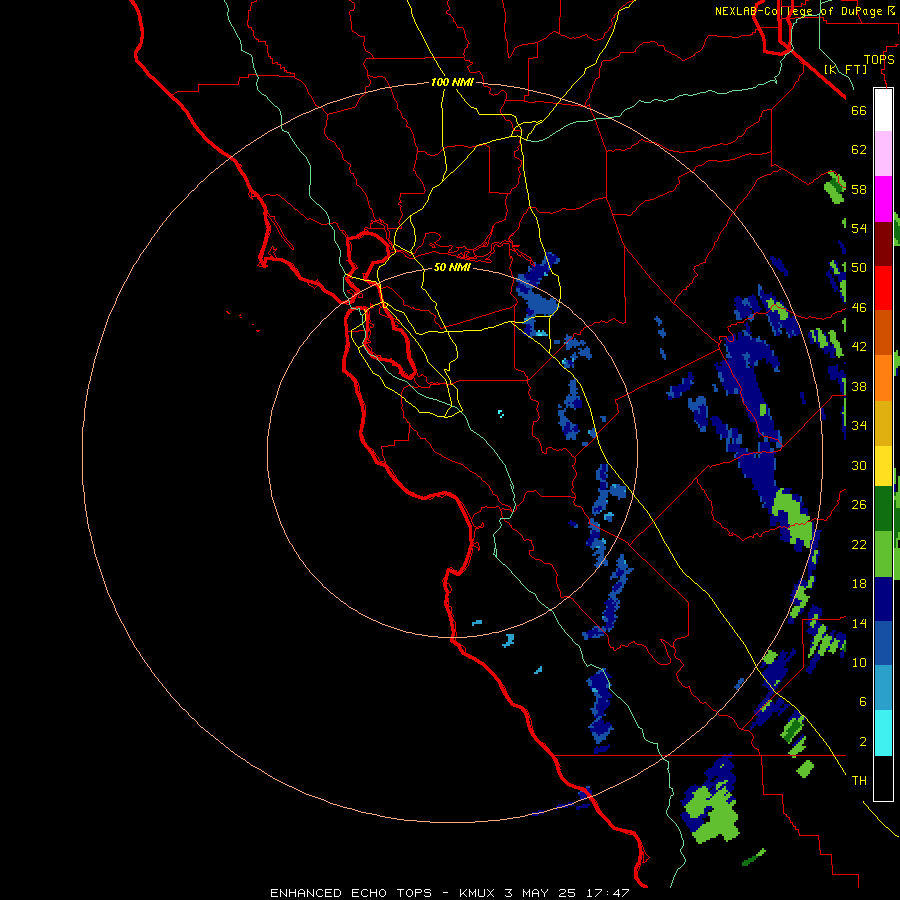Click the navy legend swatch near 18
The image size is (900, 900).
[883, 599]
